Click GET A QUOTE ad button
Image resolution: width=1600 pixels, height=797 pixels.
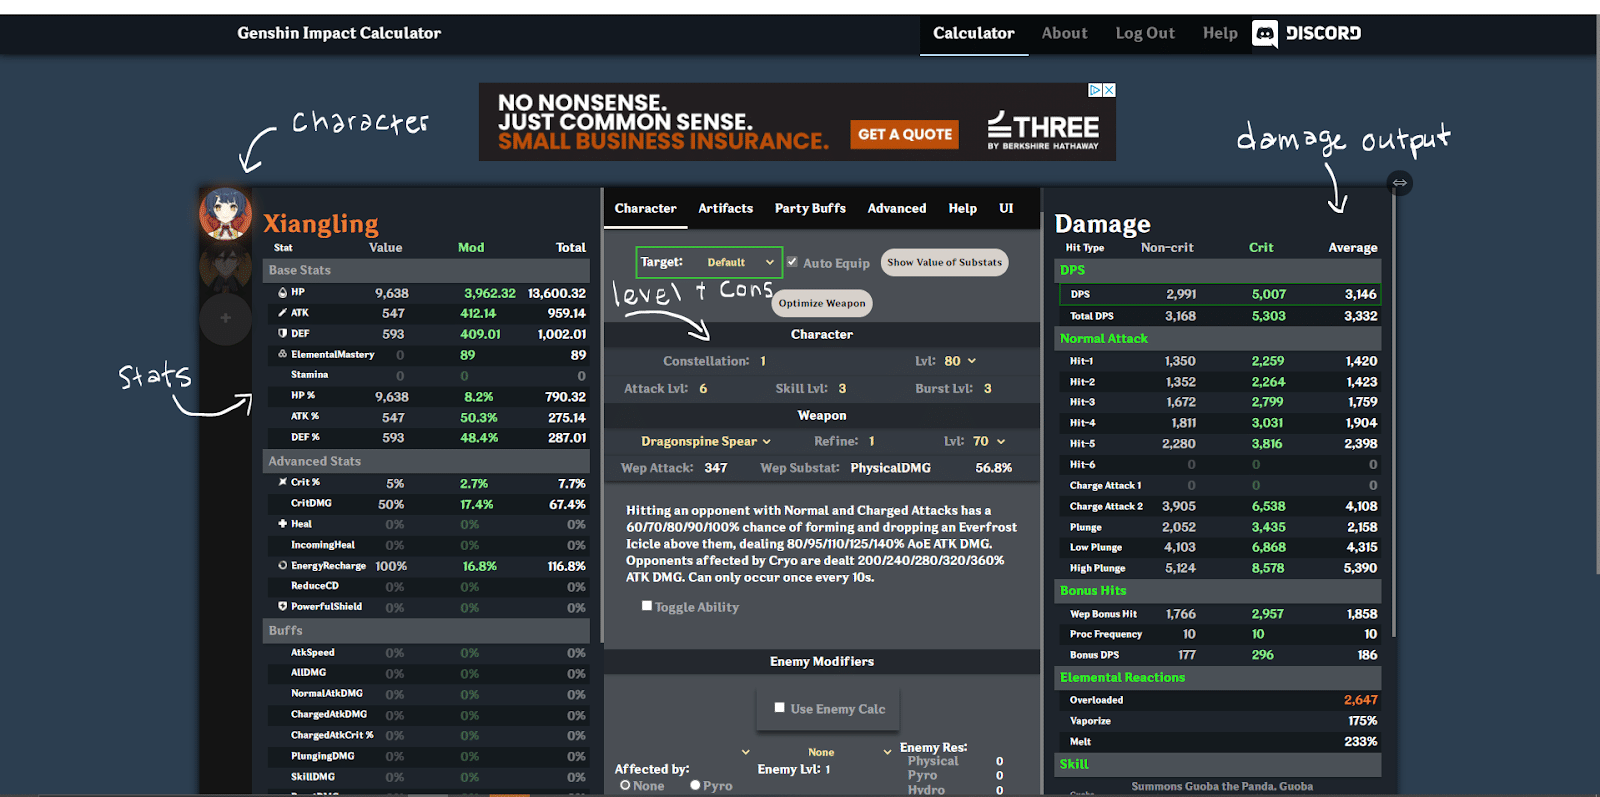(x=905, y=134)
